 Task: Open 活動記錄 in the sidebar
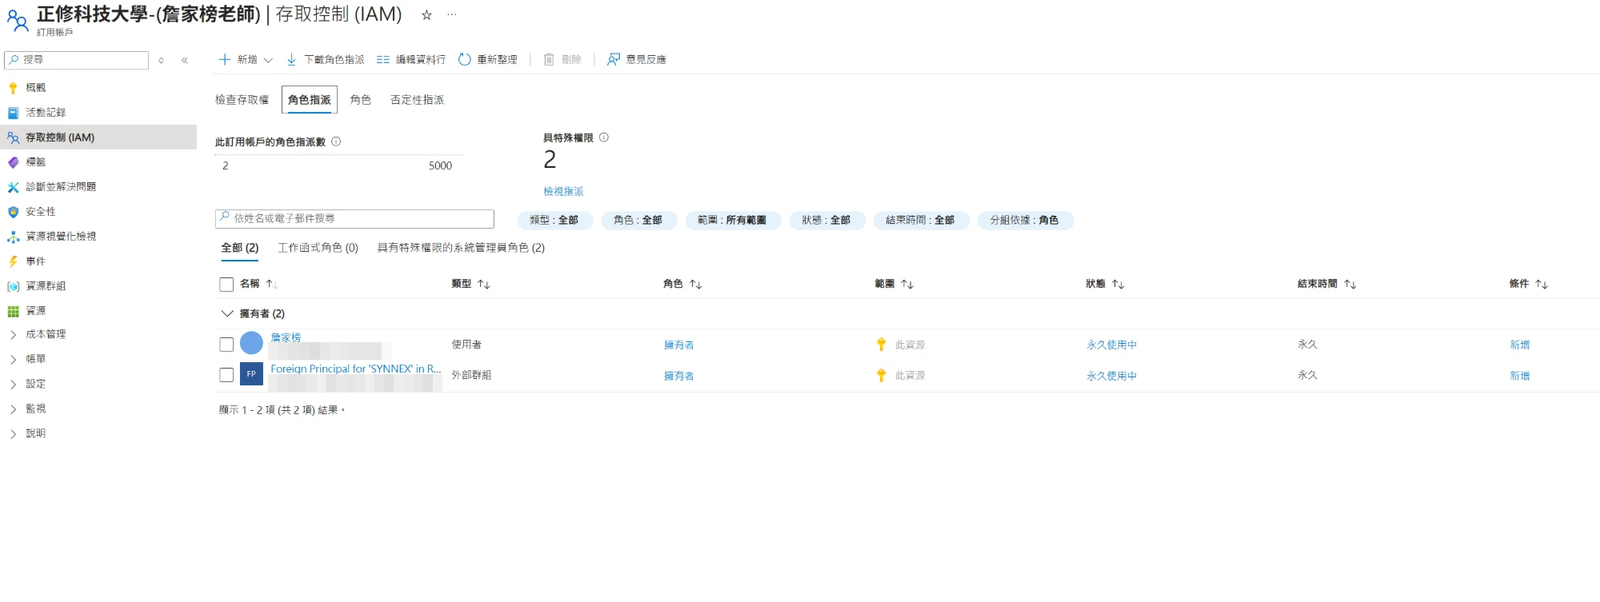point(45,113)
